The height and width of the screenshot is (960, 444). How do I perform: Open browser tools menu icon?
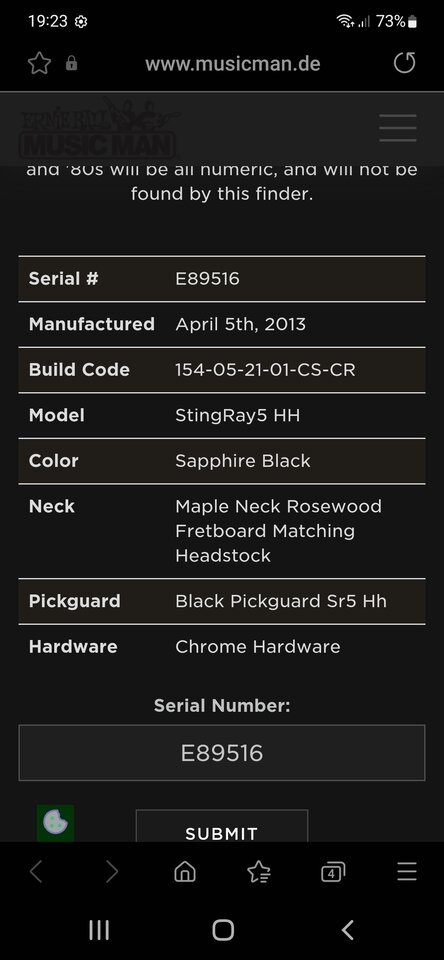[x=407, y=871]
